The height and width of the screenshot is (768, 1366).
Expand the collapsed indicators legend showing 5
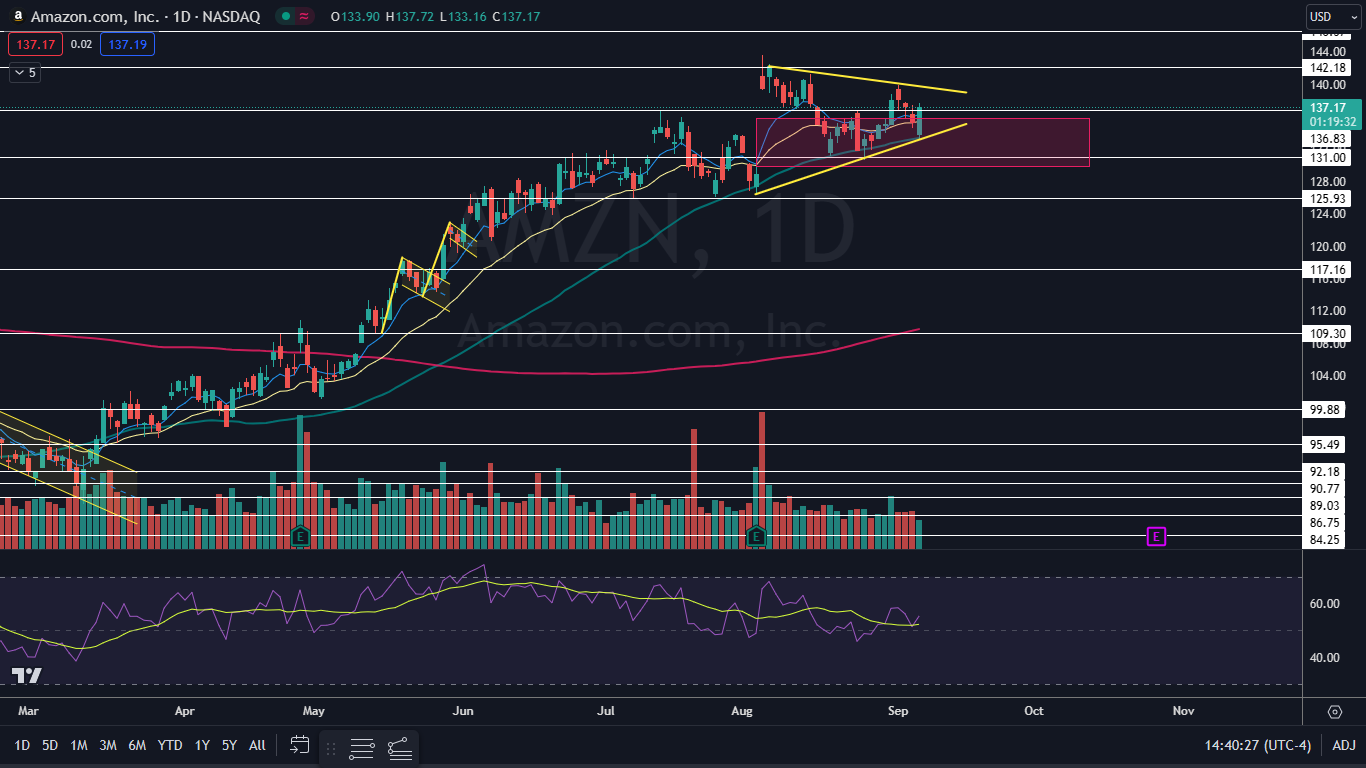point(23,72)
